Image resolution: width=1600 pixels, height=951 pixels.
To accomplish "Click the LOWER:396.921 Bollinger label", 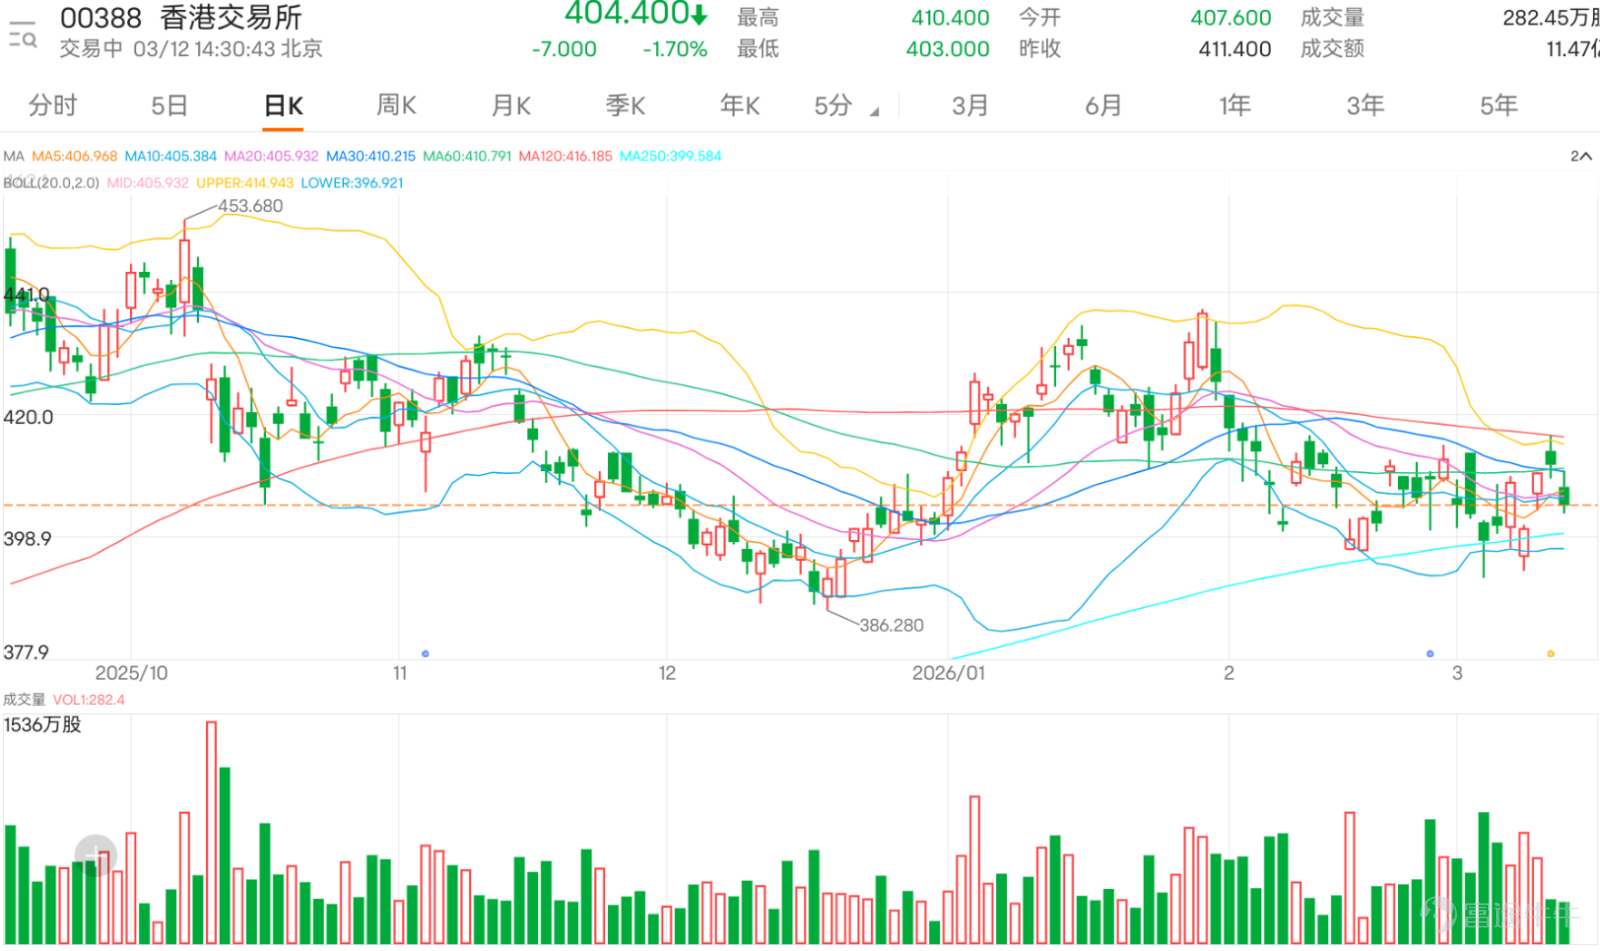I will (x=352, y=183).
